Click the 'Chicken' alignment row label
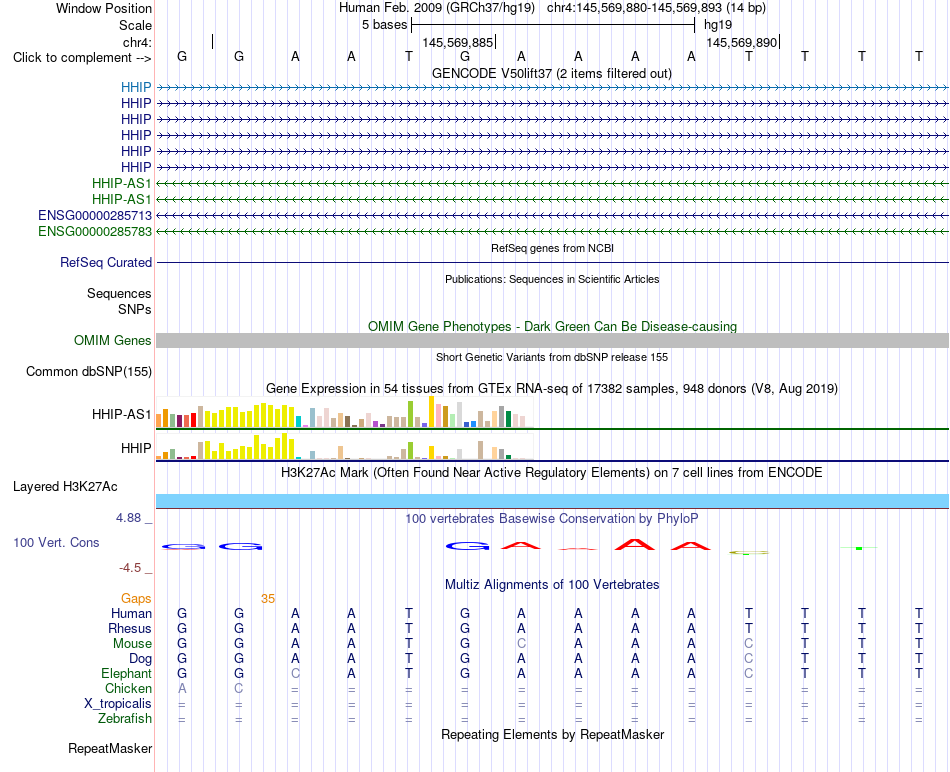Image resolution: width=950 pixels, height=772 pixels. tap(128, 688)
